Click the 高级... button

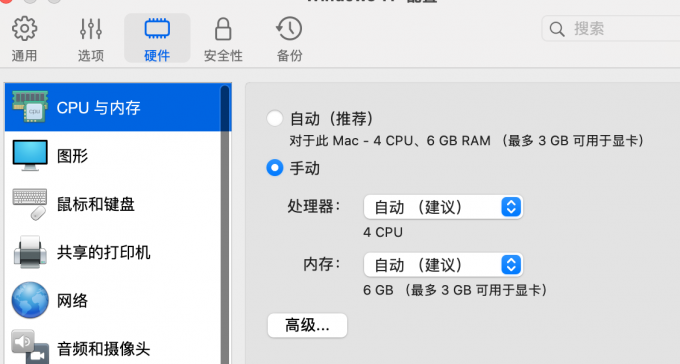pyautogui.click(x=307, y=325)
